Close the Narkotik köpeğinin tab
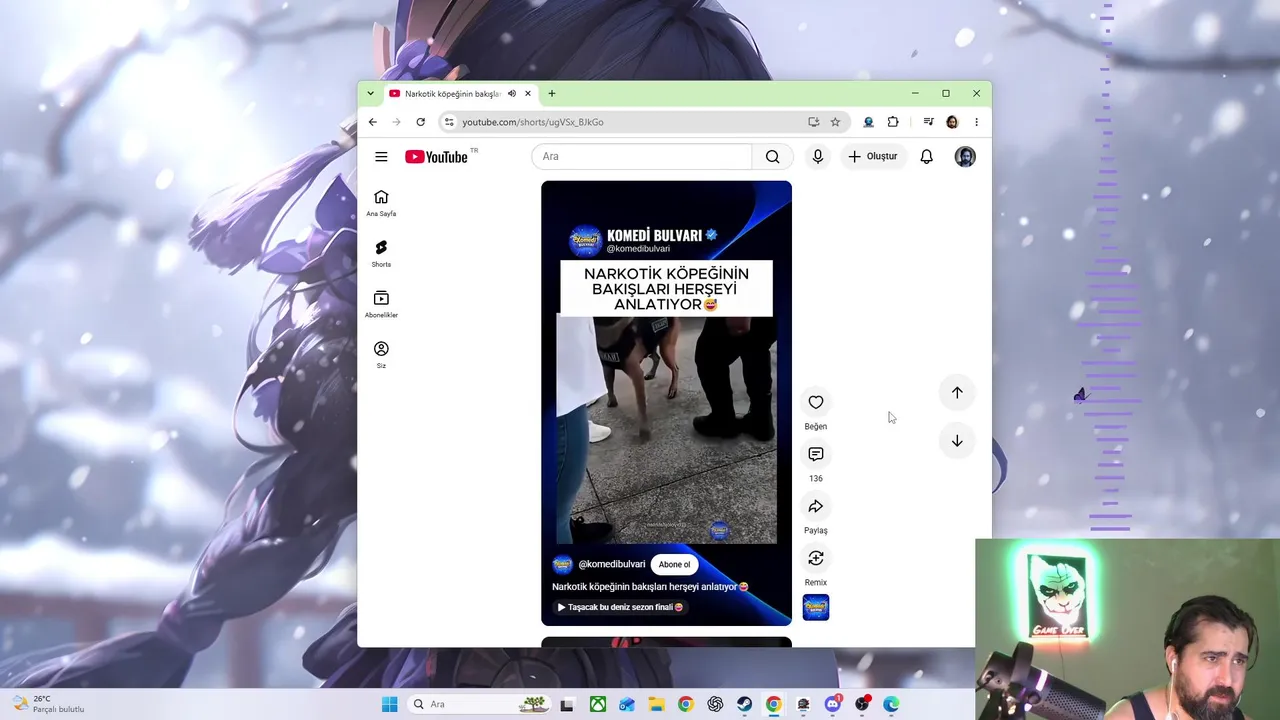1280x720 pixels. [528, 94]
